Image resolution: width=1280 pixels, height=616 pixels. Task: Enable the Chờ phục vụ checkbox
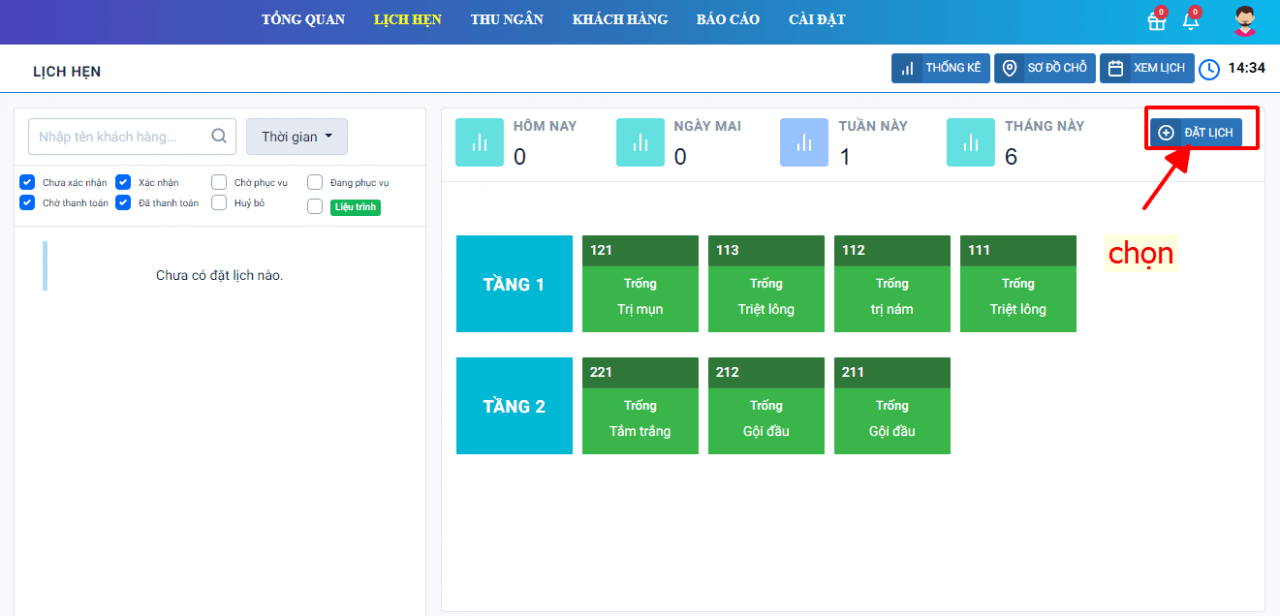[219, 182]
